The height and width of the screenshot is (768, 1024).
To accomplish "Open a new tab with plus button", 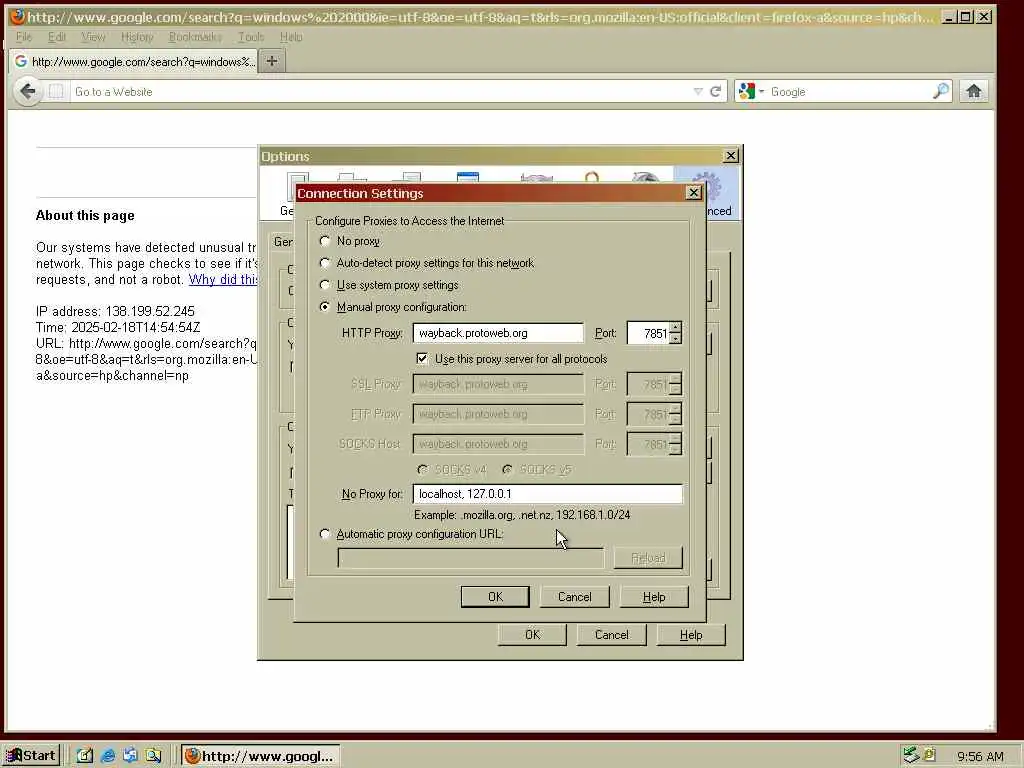I will (272, 61).
